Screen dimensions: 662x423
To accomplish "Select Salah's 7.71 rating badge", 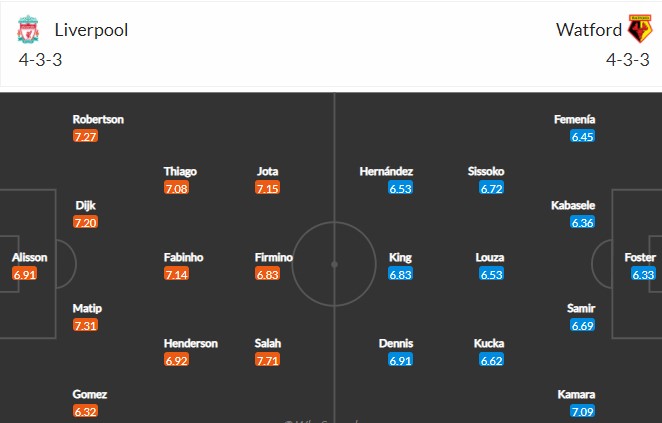I will coord(267,359).
